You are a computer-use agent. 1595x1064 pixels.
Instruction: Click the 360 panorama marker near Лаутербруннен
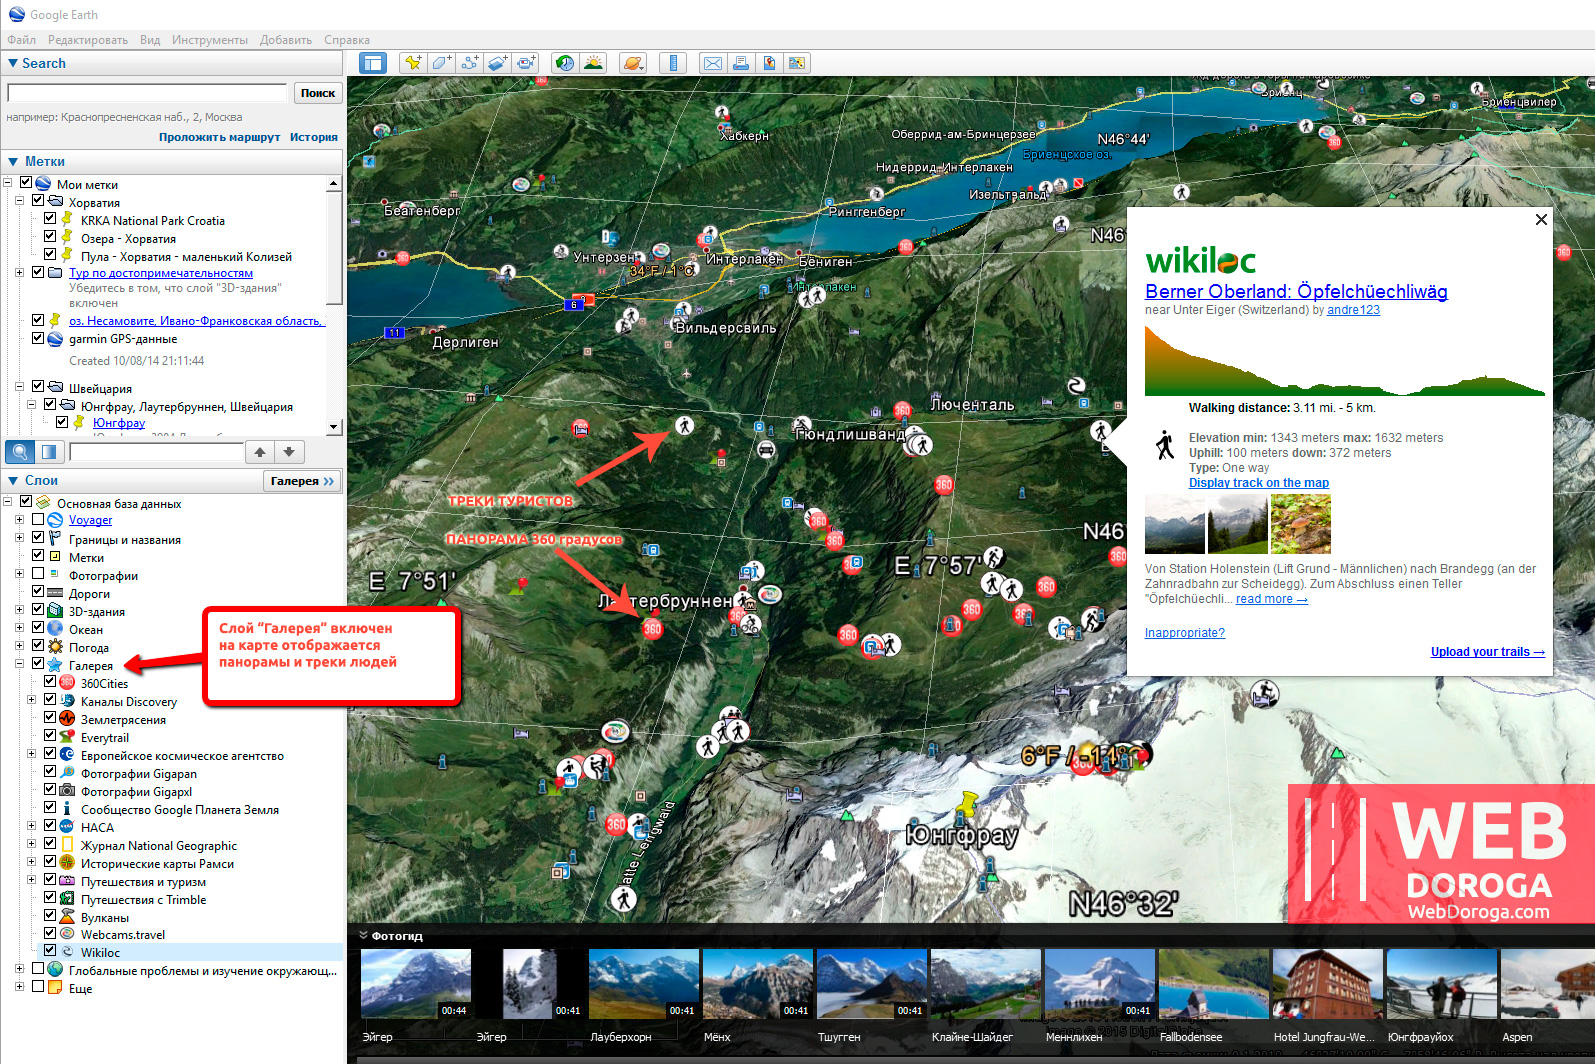652,629
